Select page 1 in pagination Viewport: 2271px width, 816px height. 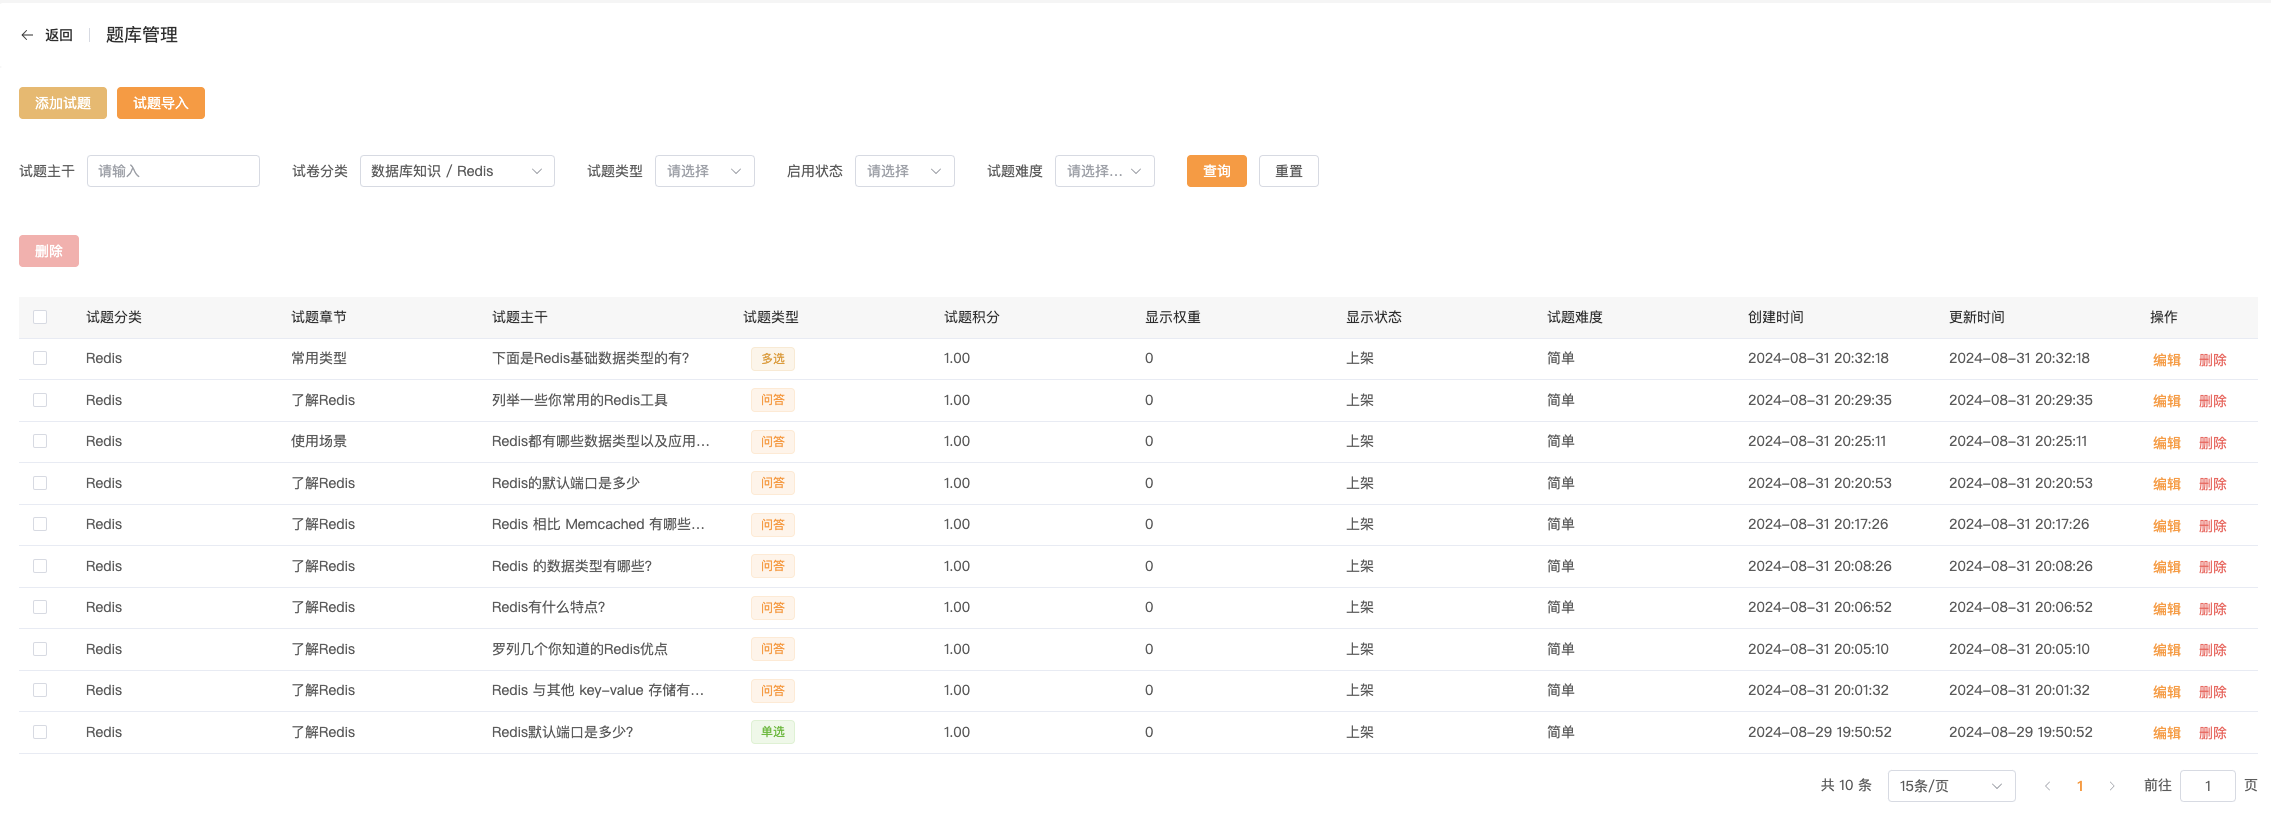pyautogui.click(x=2080, y=786)
